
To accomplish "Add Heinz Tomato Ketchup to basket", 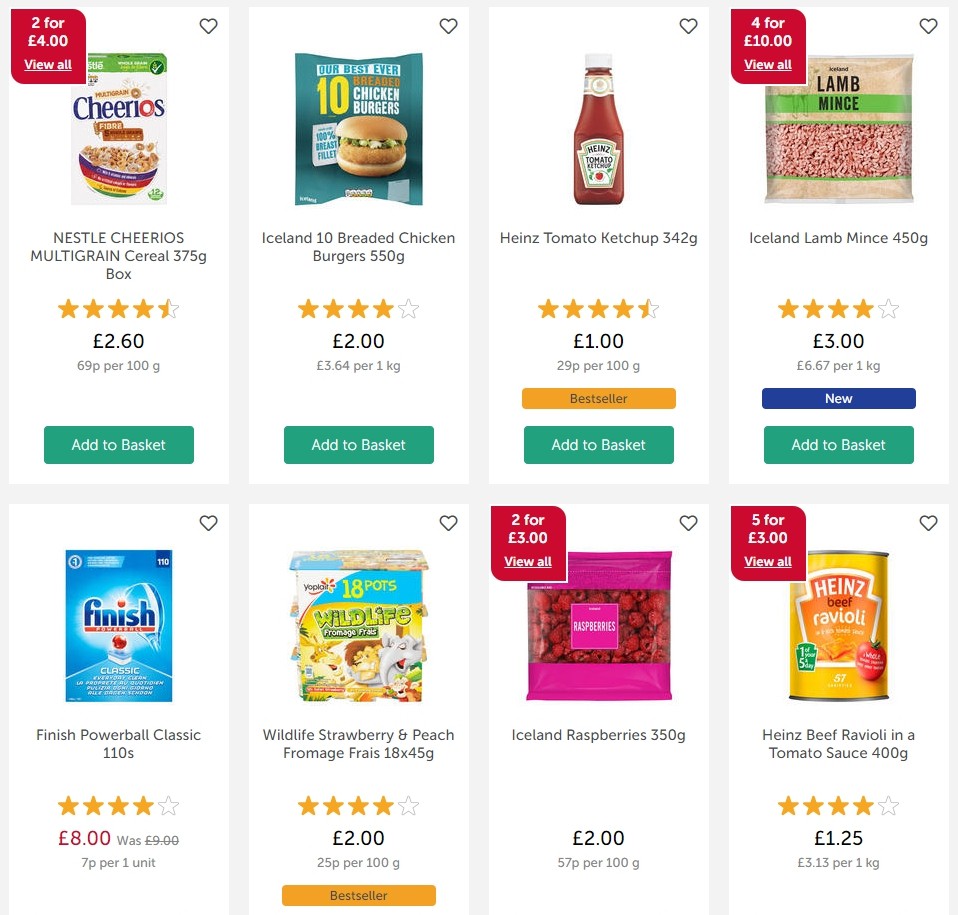I will tap(598, 445).
